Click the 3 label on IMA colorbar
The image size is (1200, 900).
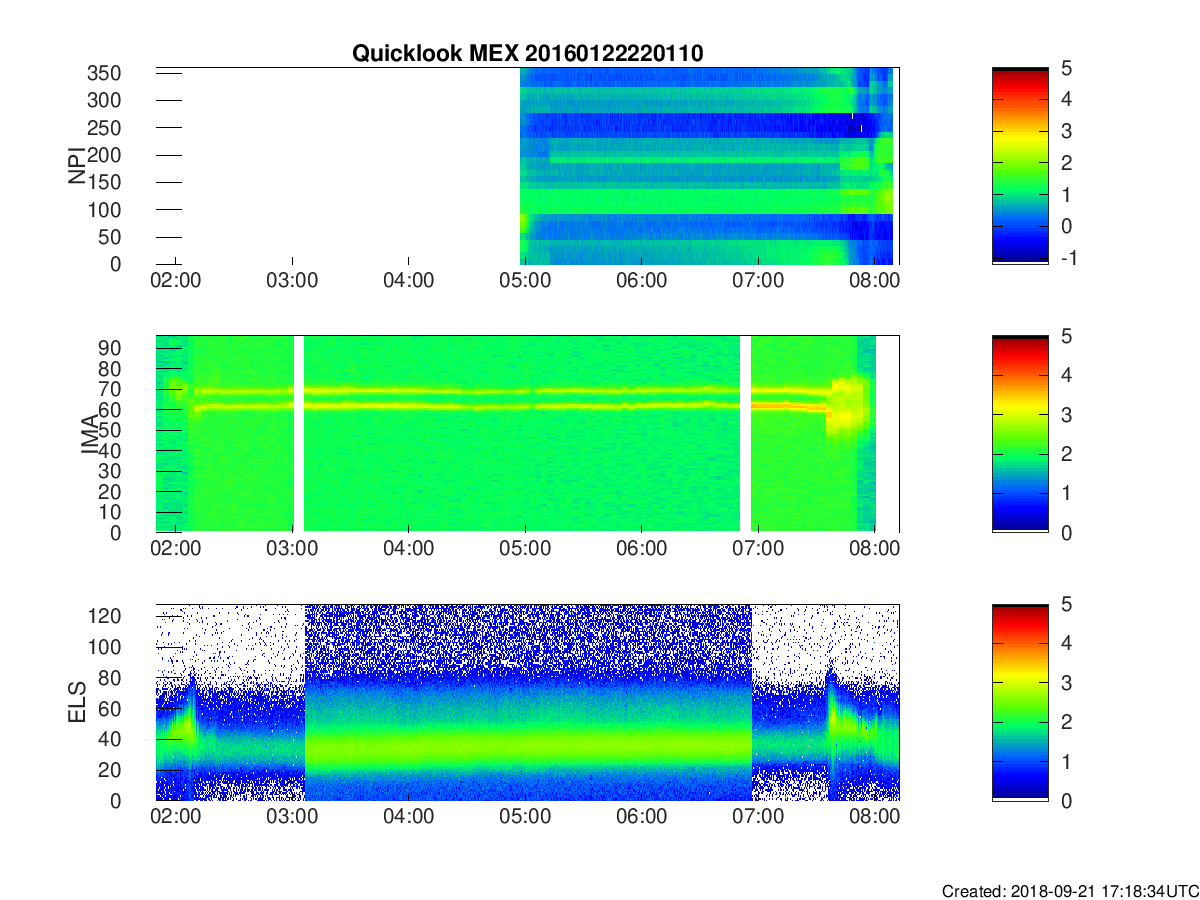(x=1066, y=414)
